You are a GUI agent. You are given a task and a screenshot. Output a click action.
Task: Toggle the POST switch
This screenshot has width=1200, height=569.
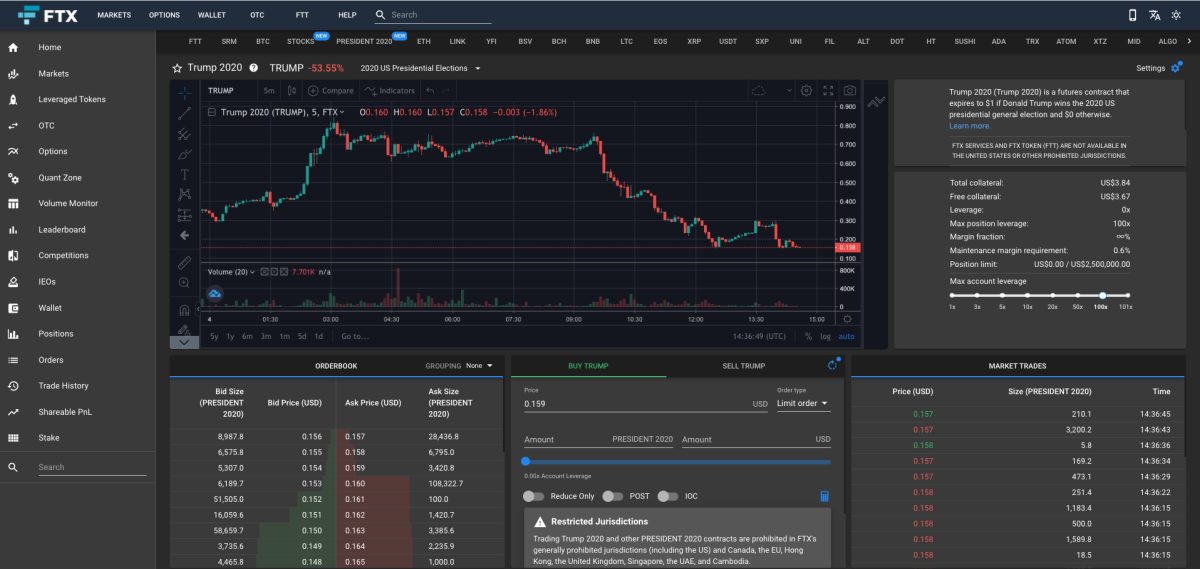coord(613,496)
